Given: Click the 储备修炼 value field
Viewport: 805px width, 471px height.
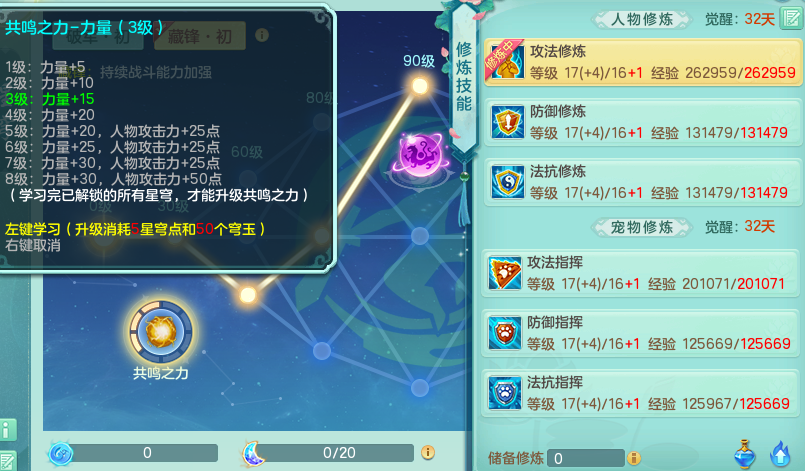Looking at the screenshot, I should (x=586, y=458).
